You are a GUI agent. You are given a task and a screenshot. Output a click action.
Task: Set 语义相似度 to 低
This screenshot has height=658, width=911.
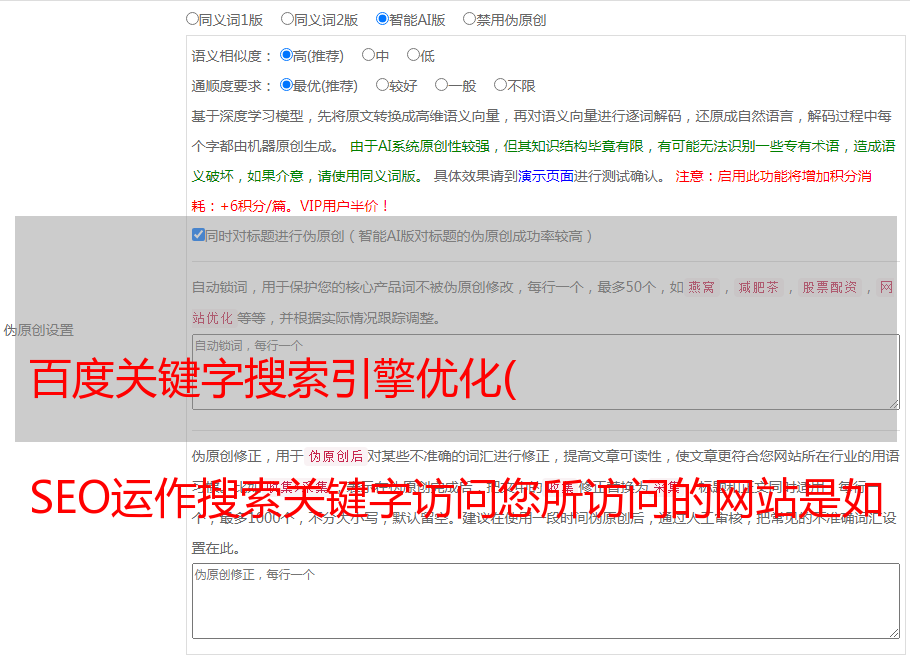point(413,55)
